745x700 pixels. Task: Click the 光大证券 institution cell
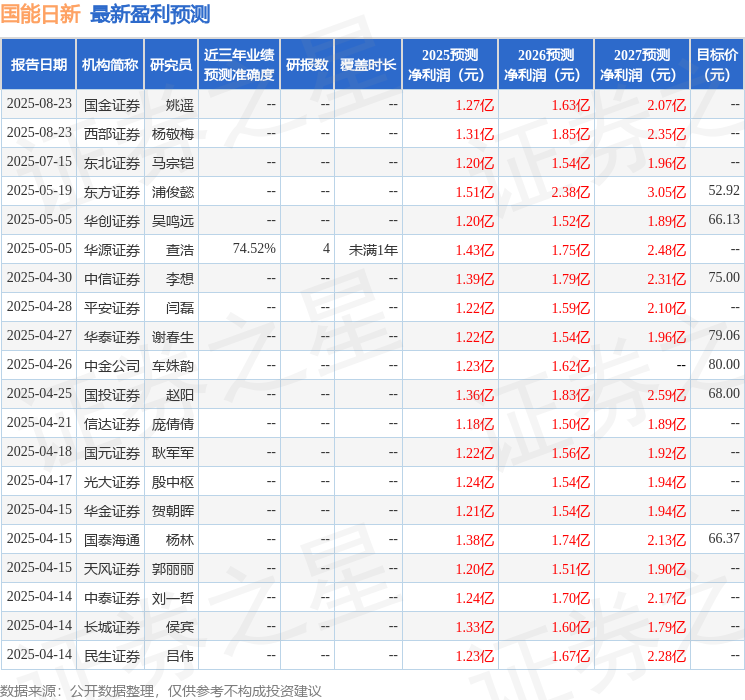tap(112, 482)
